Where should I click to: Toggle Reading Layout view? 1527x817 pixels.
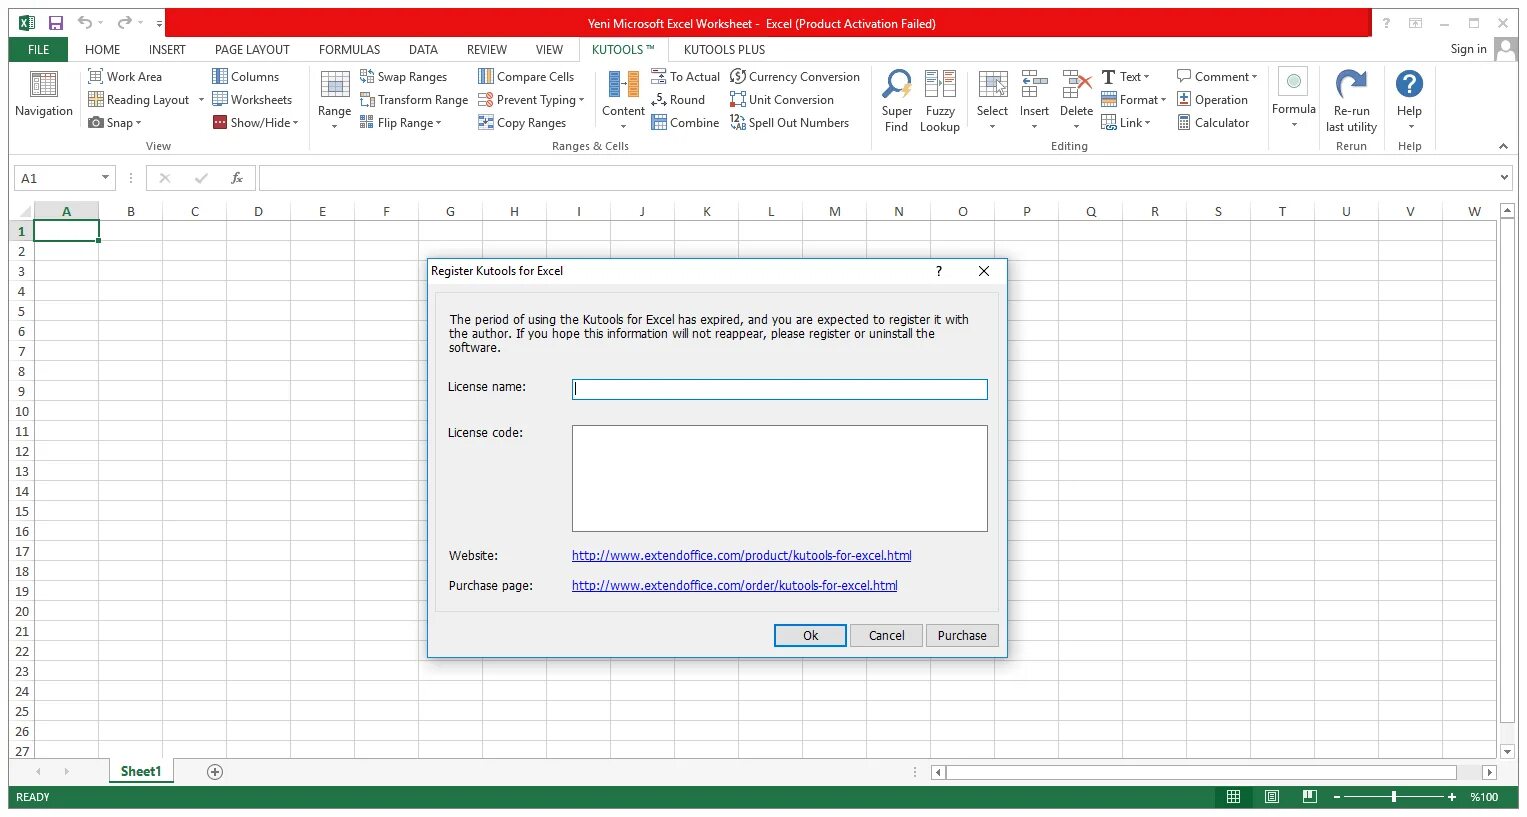tap(138, 99)
